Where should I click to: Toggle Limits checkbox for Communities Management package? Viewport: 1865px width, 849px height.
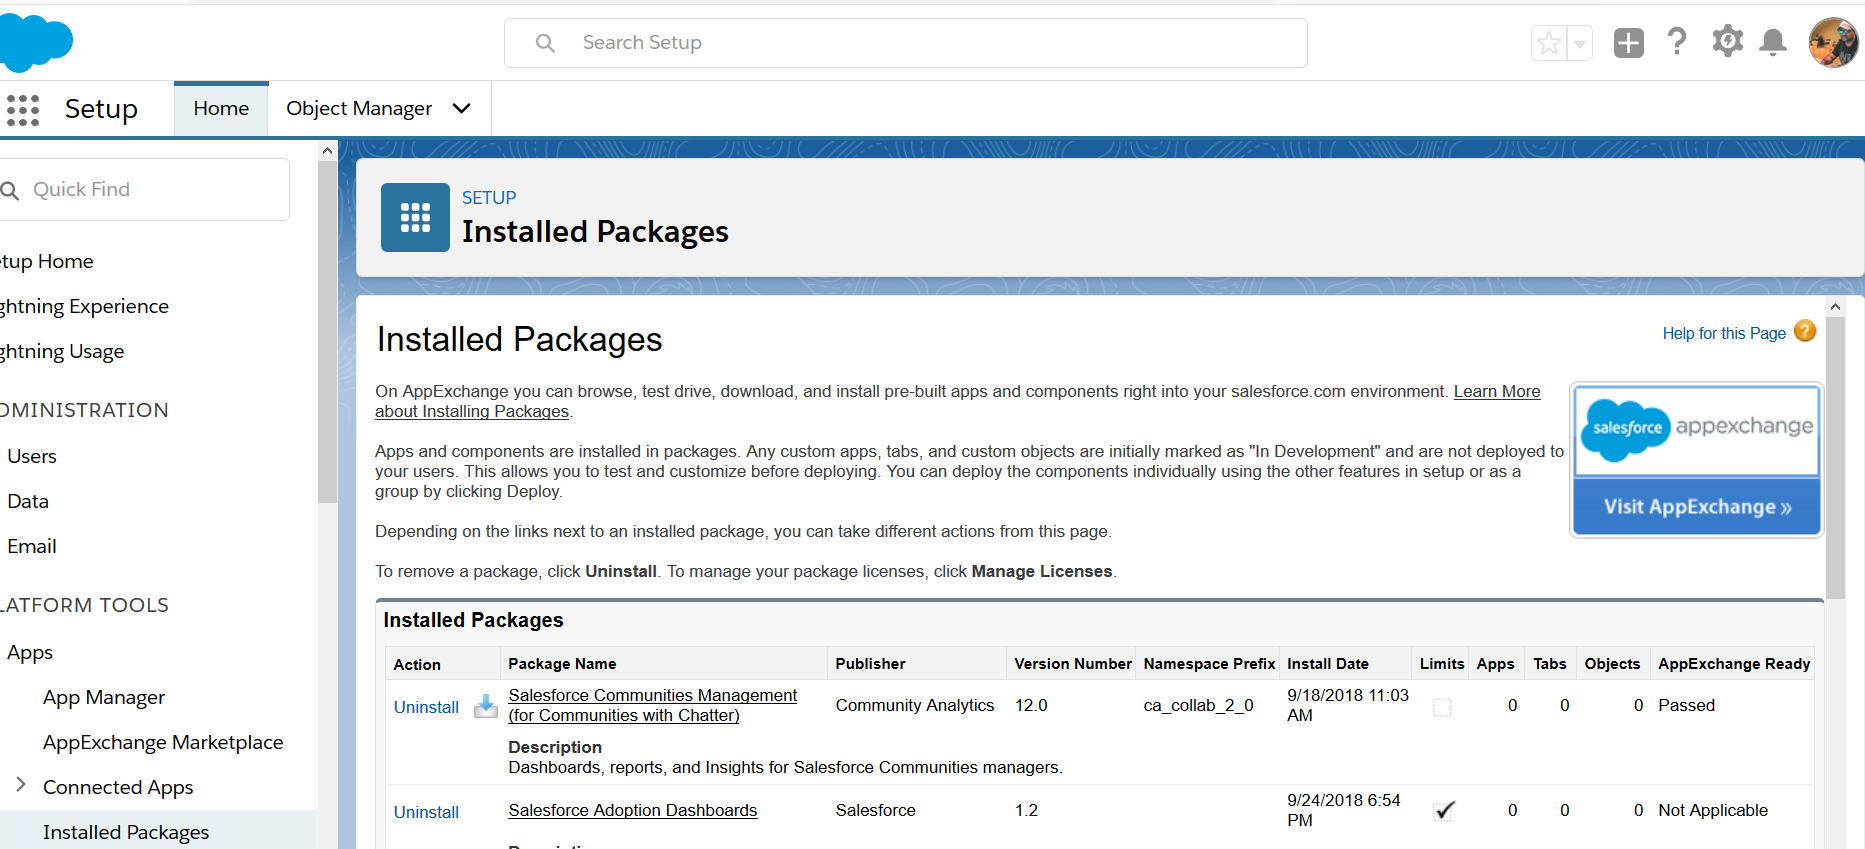[1442, 707]
